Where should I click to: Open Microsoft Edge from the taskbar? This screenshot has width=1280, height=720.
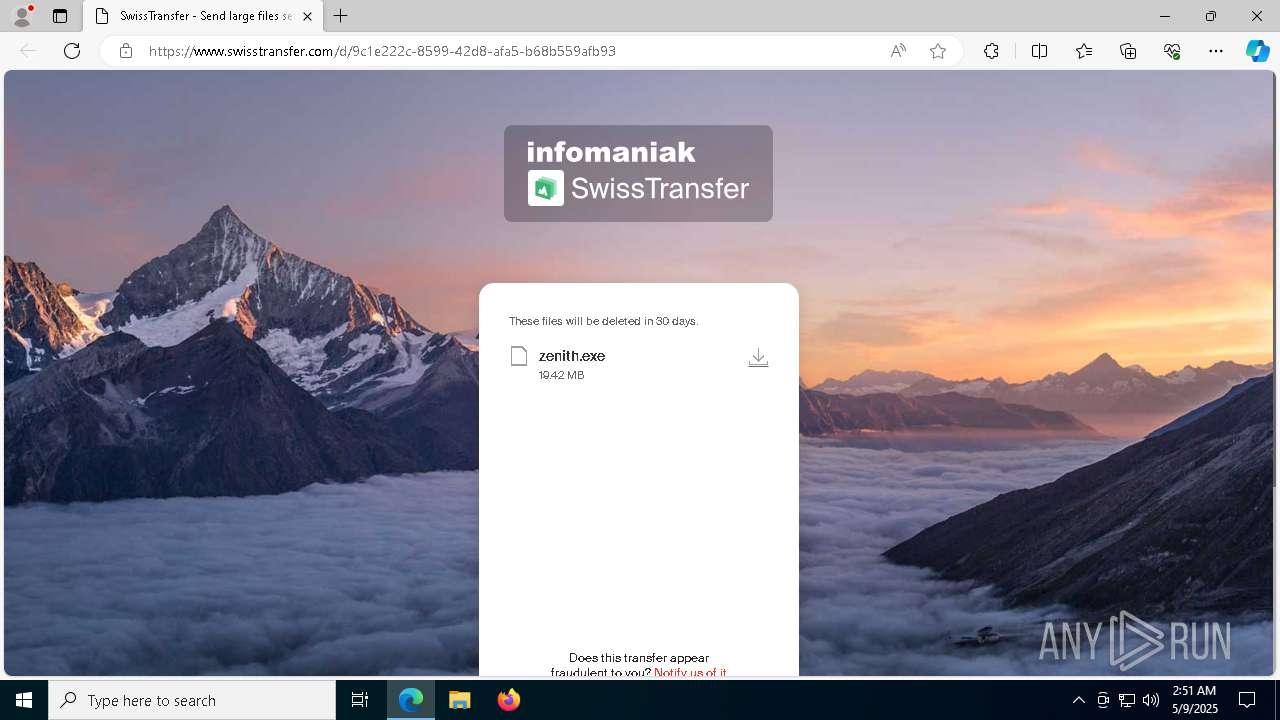pyautogui.click(x=411, y=700)
